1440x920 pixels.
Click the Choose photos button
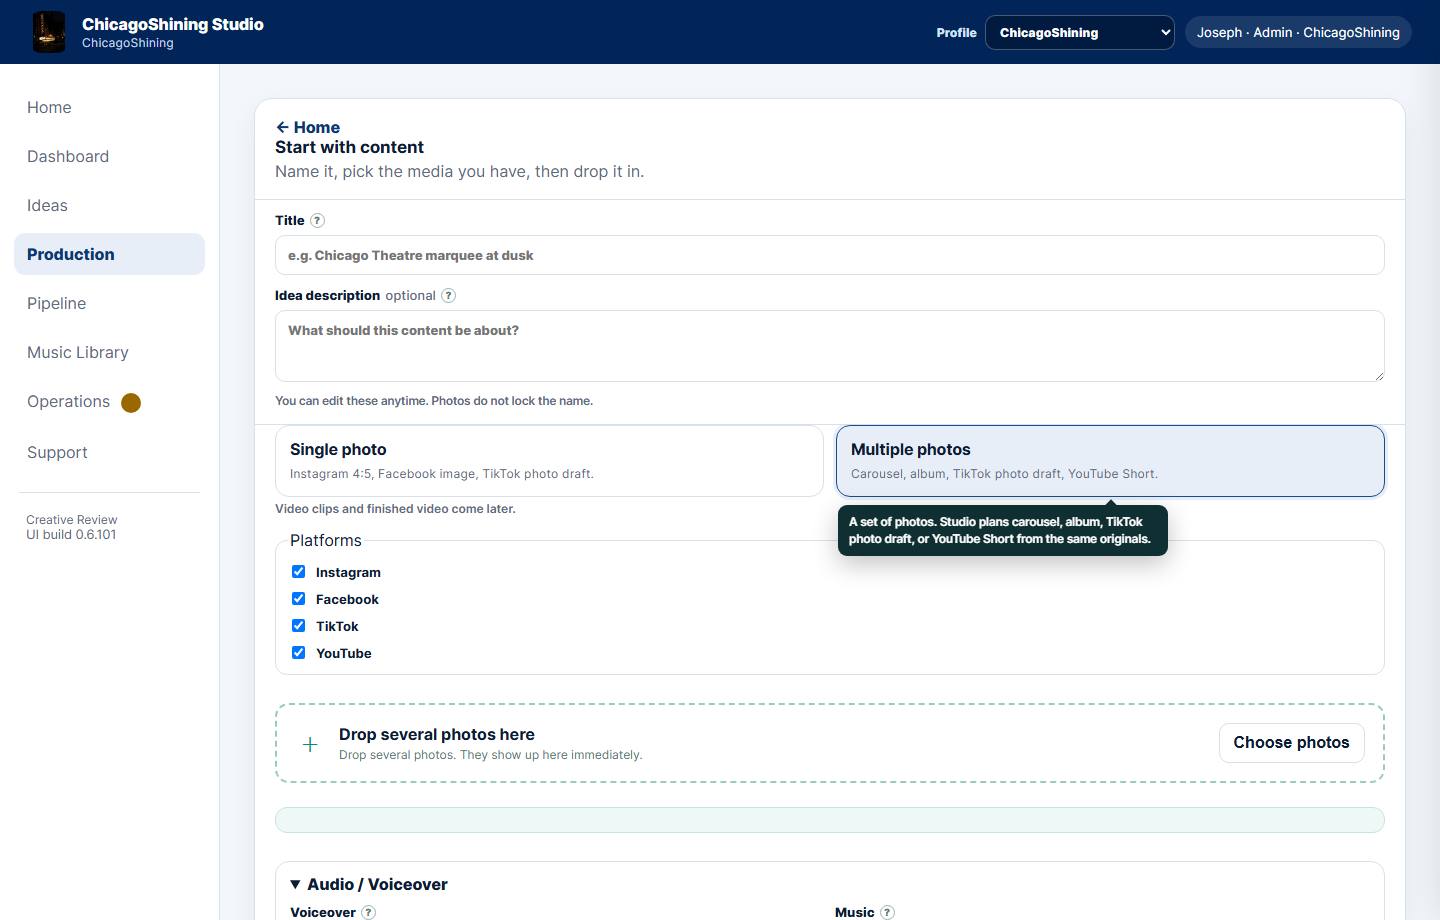(1291, 743)
